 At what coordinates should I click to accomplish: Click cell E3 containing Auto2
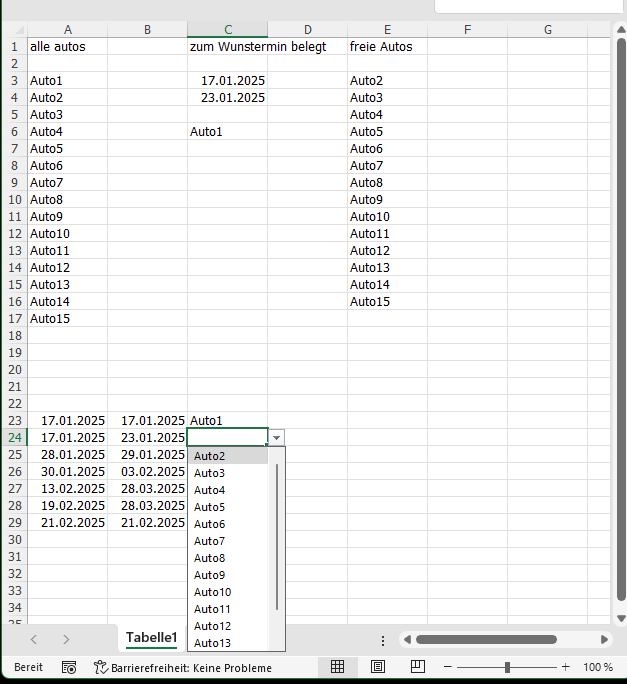[387, 81]
